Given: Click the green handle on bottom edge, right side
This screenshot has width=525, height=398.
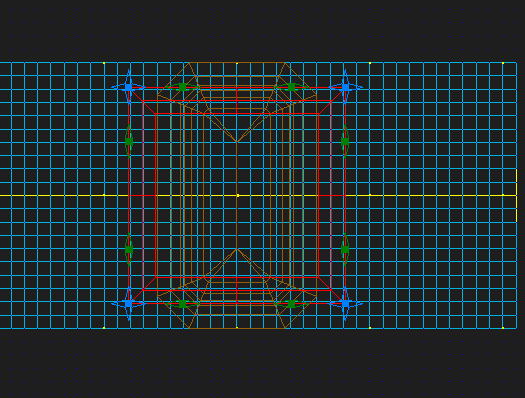Looking at the screenshot, I should (x=291, y=304).
